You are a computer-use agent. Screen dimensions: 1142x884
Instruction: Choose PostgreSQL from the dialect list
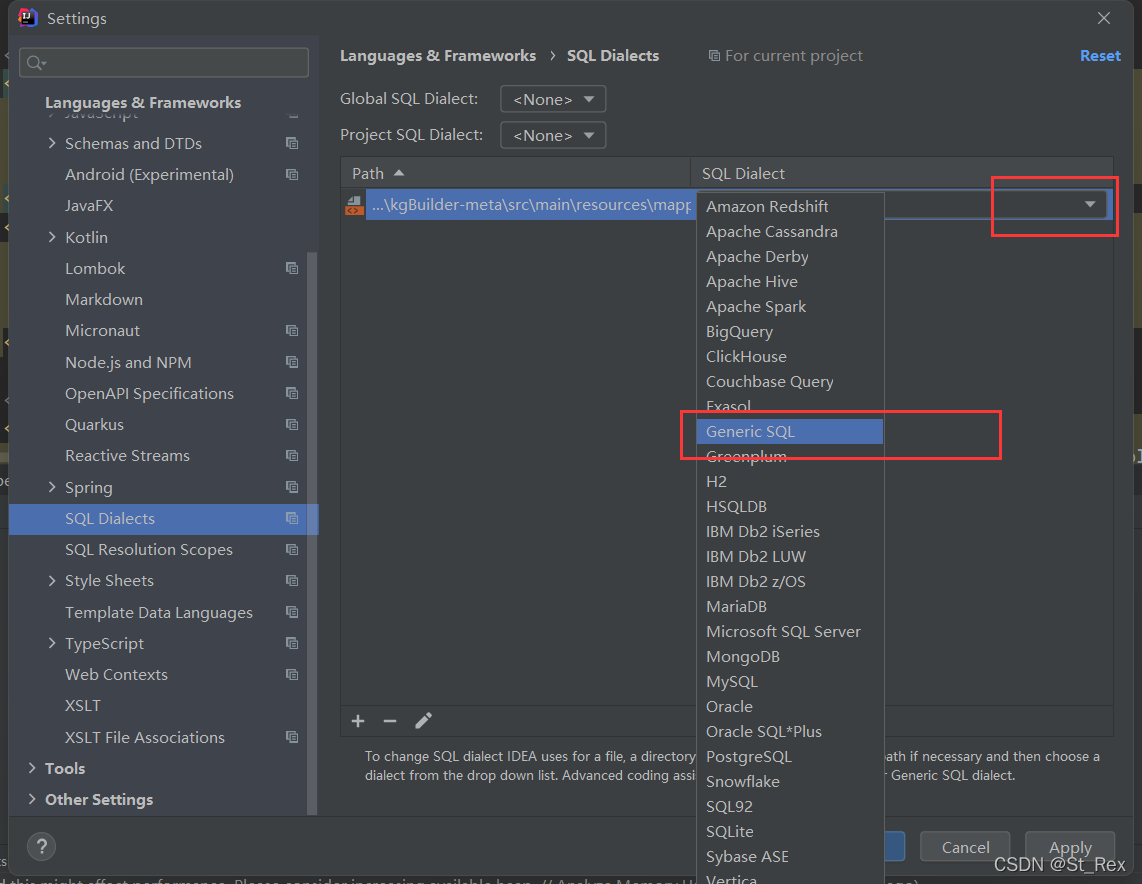click(x=789, y=757)
